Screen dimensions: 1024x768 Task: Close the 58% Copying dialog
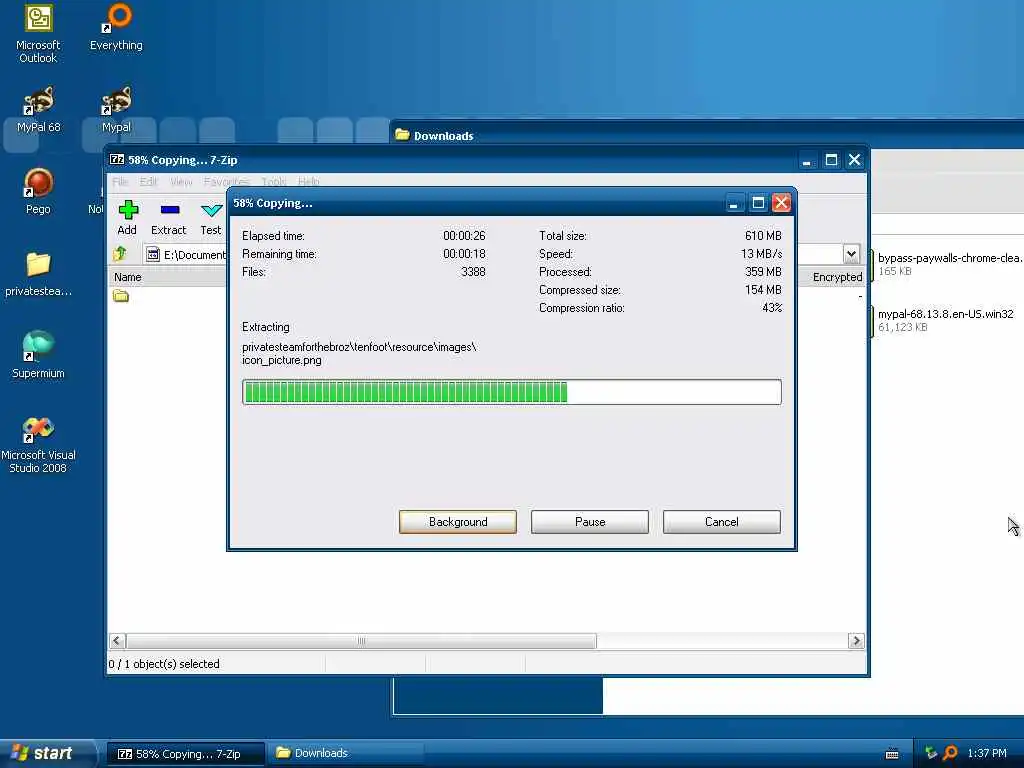(x=781, y=203)
